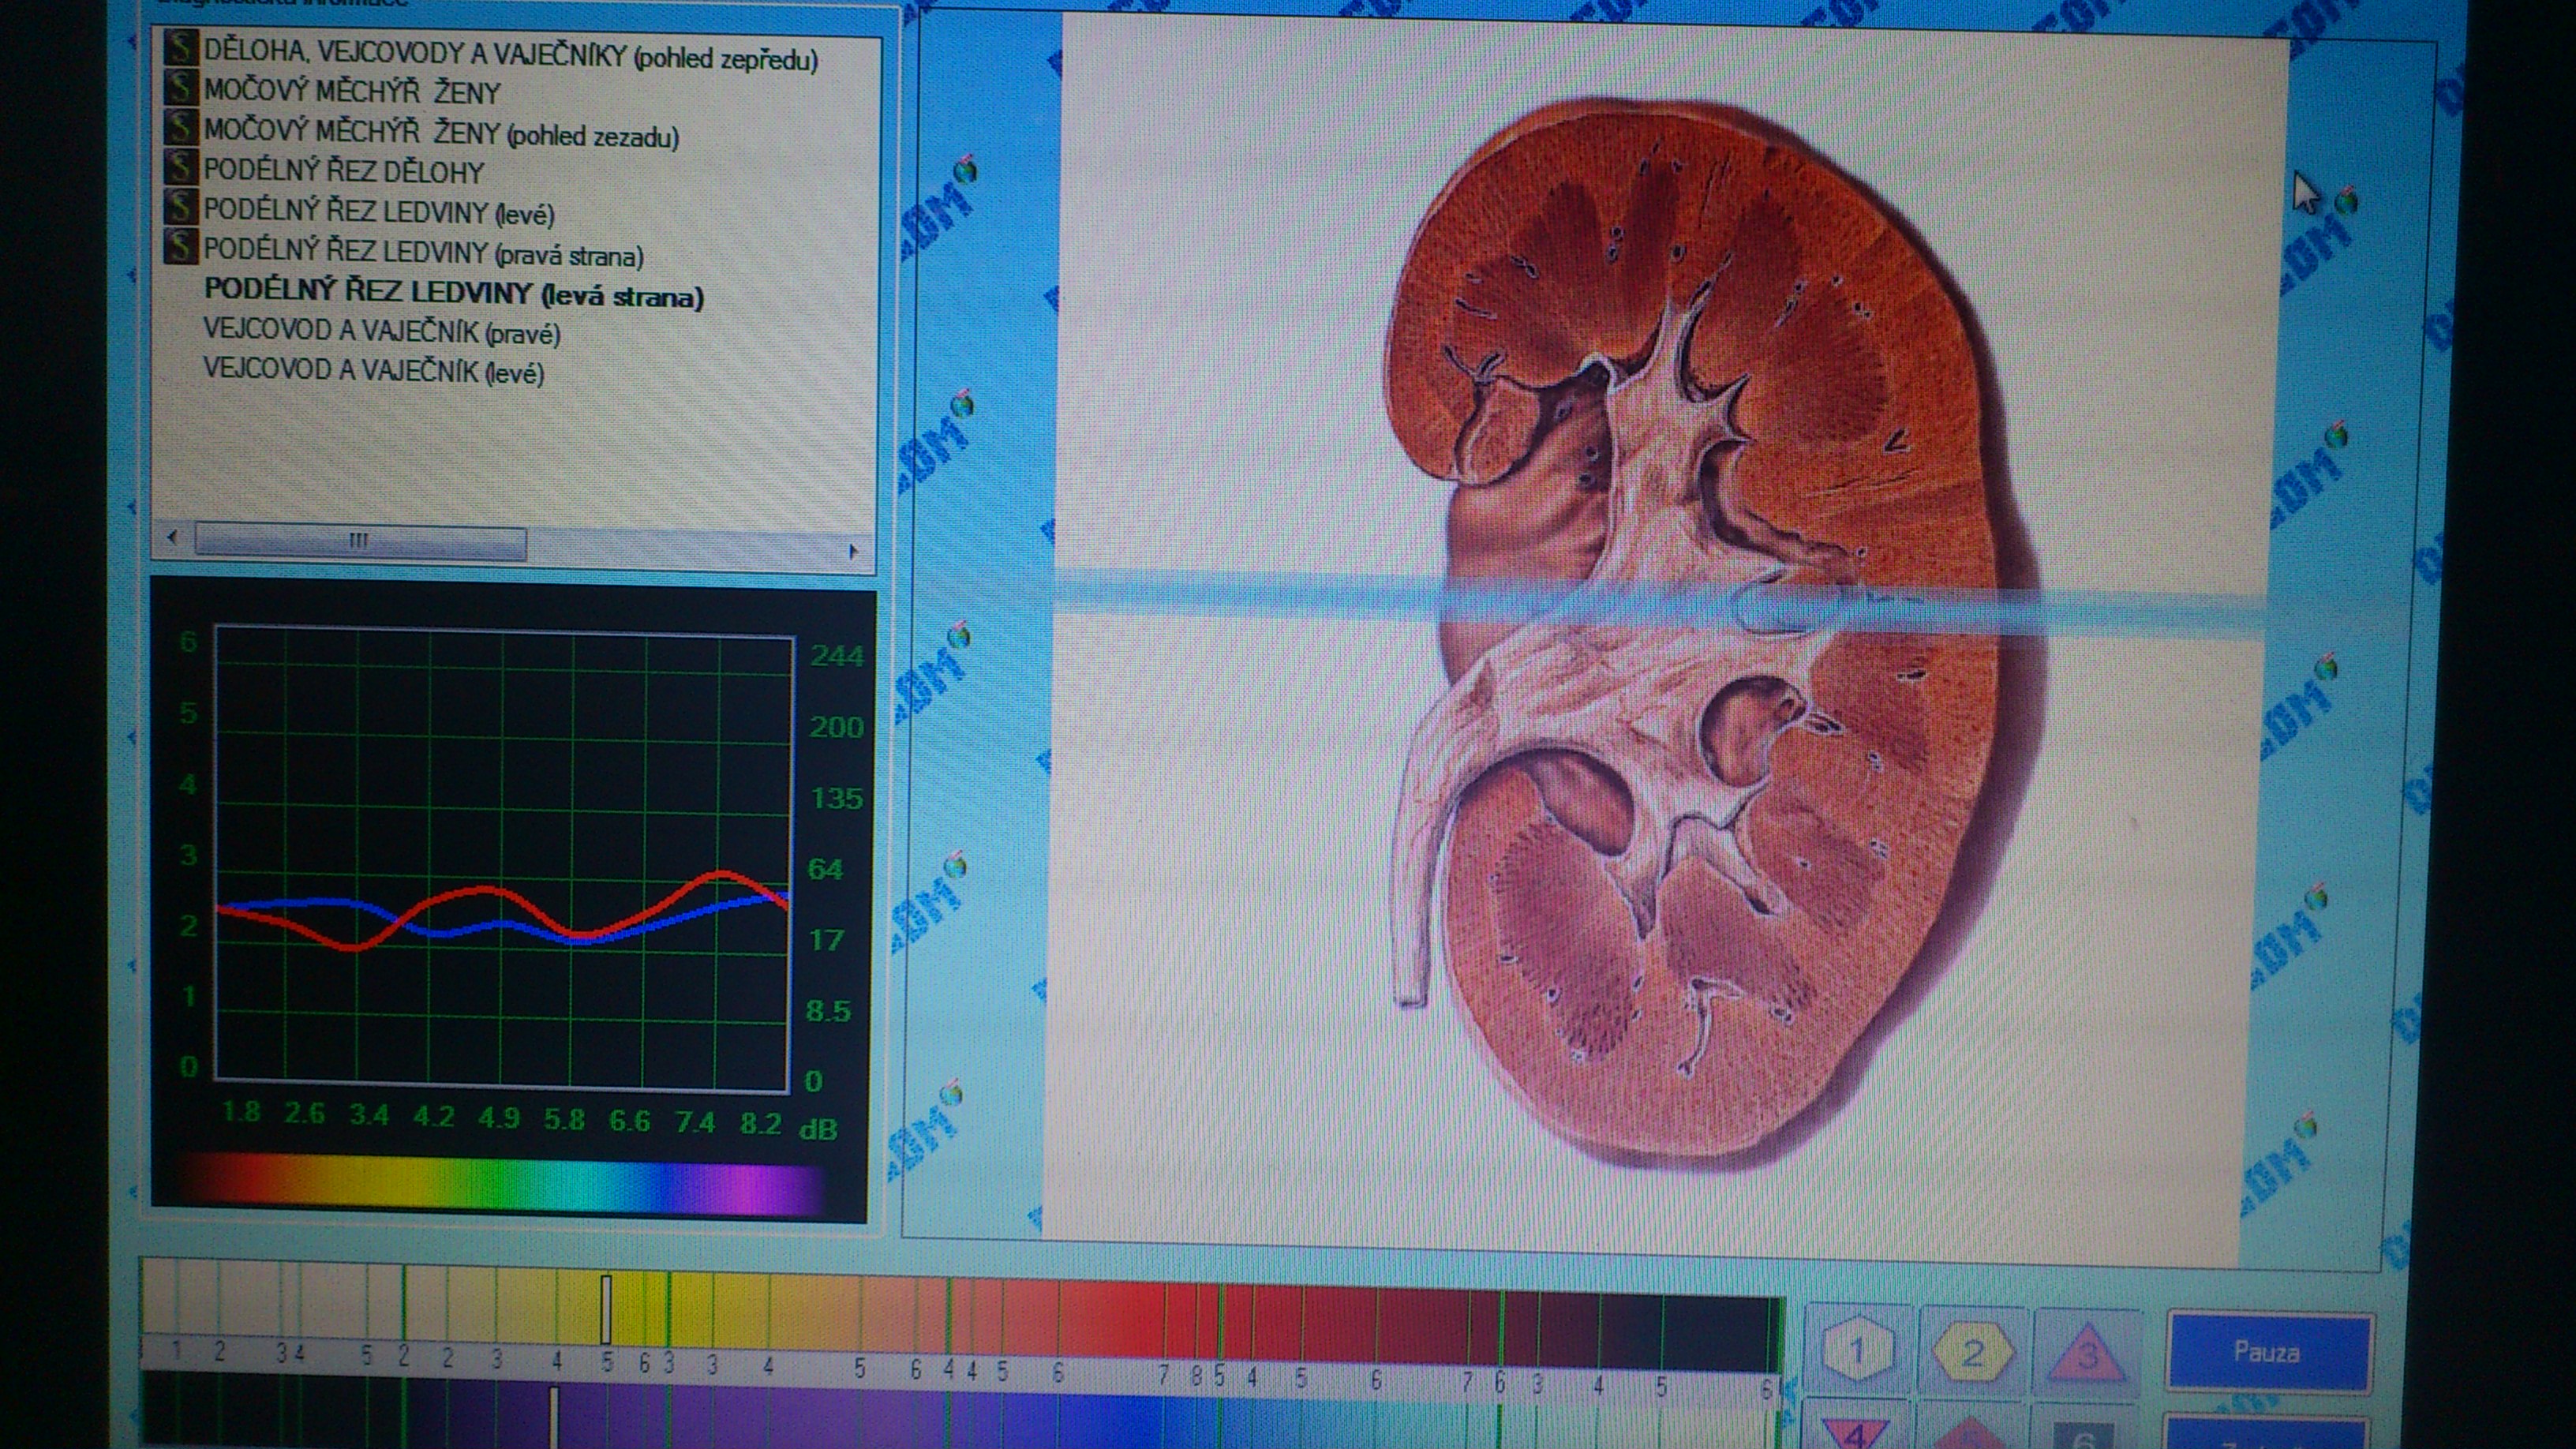The image size is (2576, 1449).
Task: Click the level 4 inverted triangle icon
Action: click(1855, 1434)
